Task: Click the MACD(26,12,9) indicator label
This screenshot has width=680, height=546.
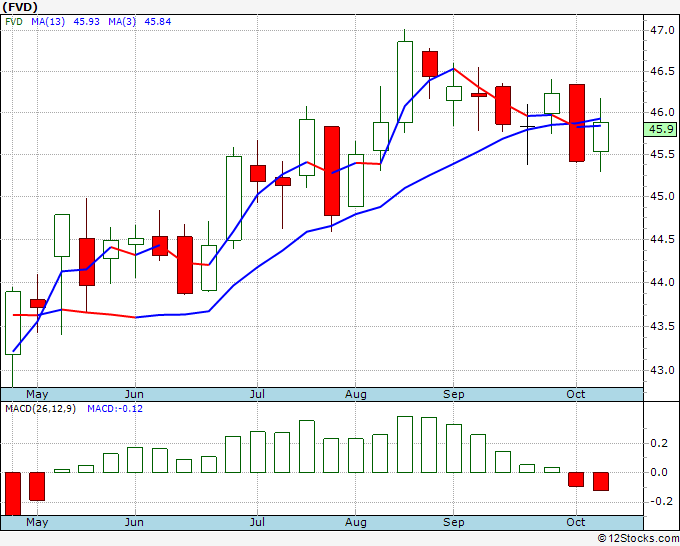Action: [x=40, y=409]
